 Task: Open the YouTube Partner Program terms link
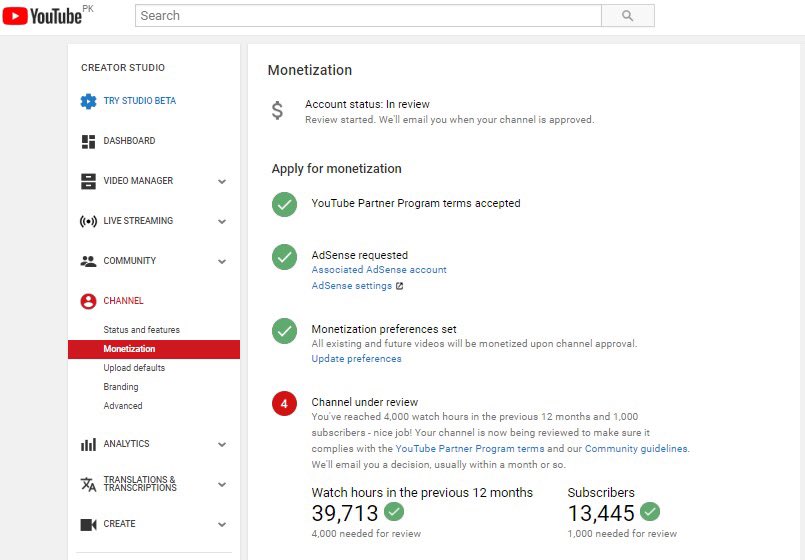click(470, 449)
